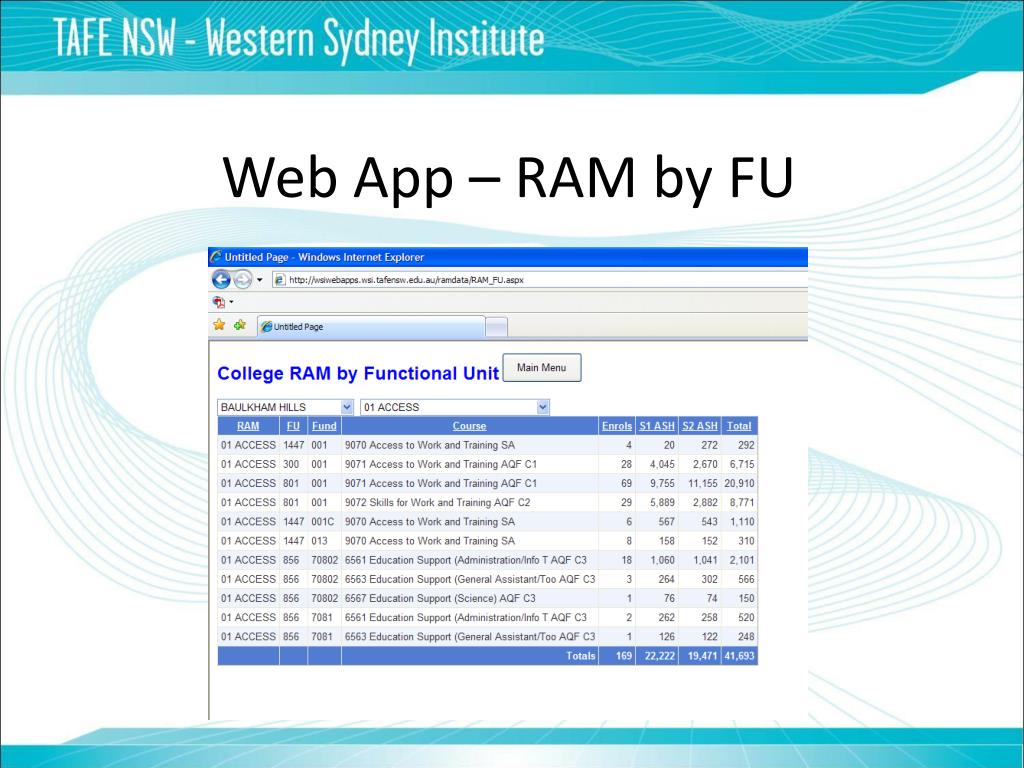Click the Main Menu button
This screenshot has height=768, width=1024.
click(541, 368)
